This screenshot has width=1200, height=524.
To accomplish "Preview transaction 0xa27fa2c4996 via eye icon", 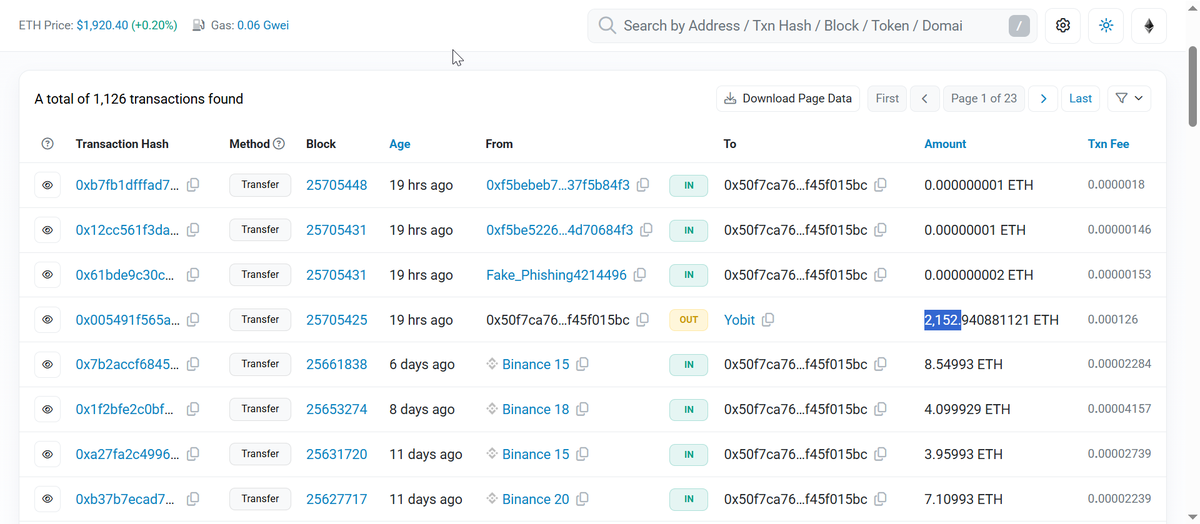I will (x=47, y=454).
